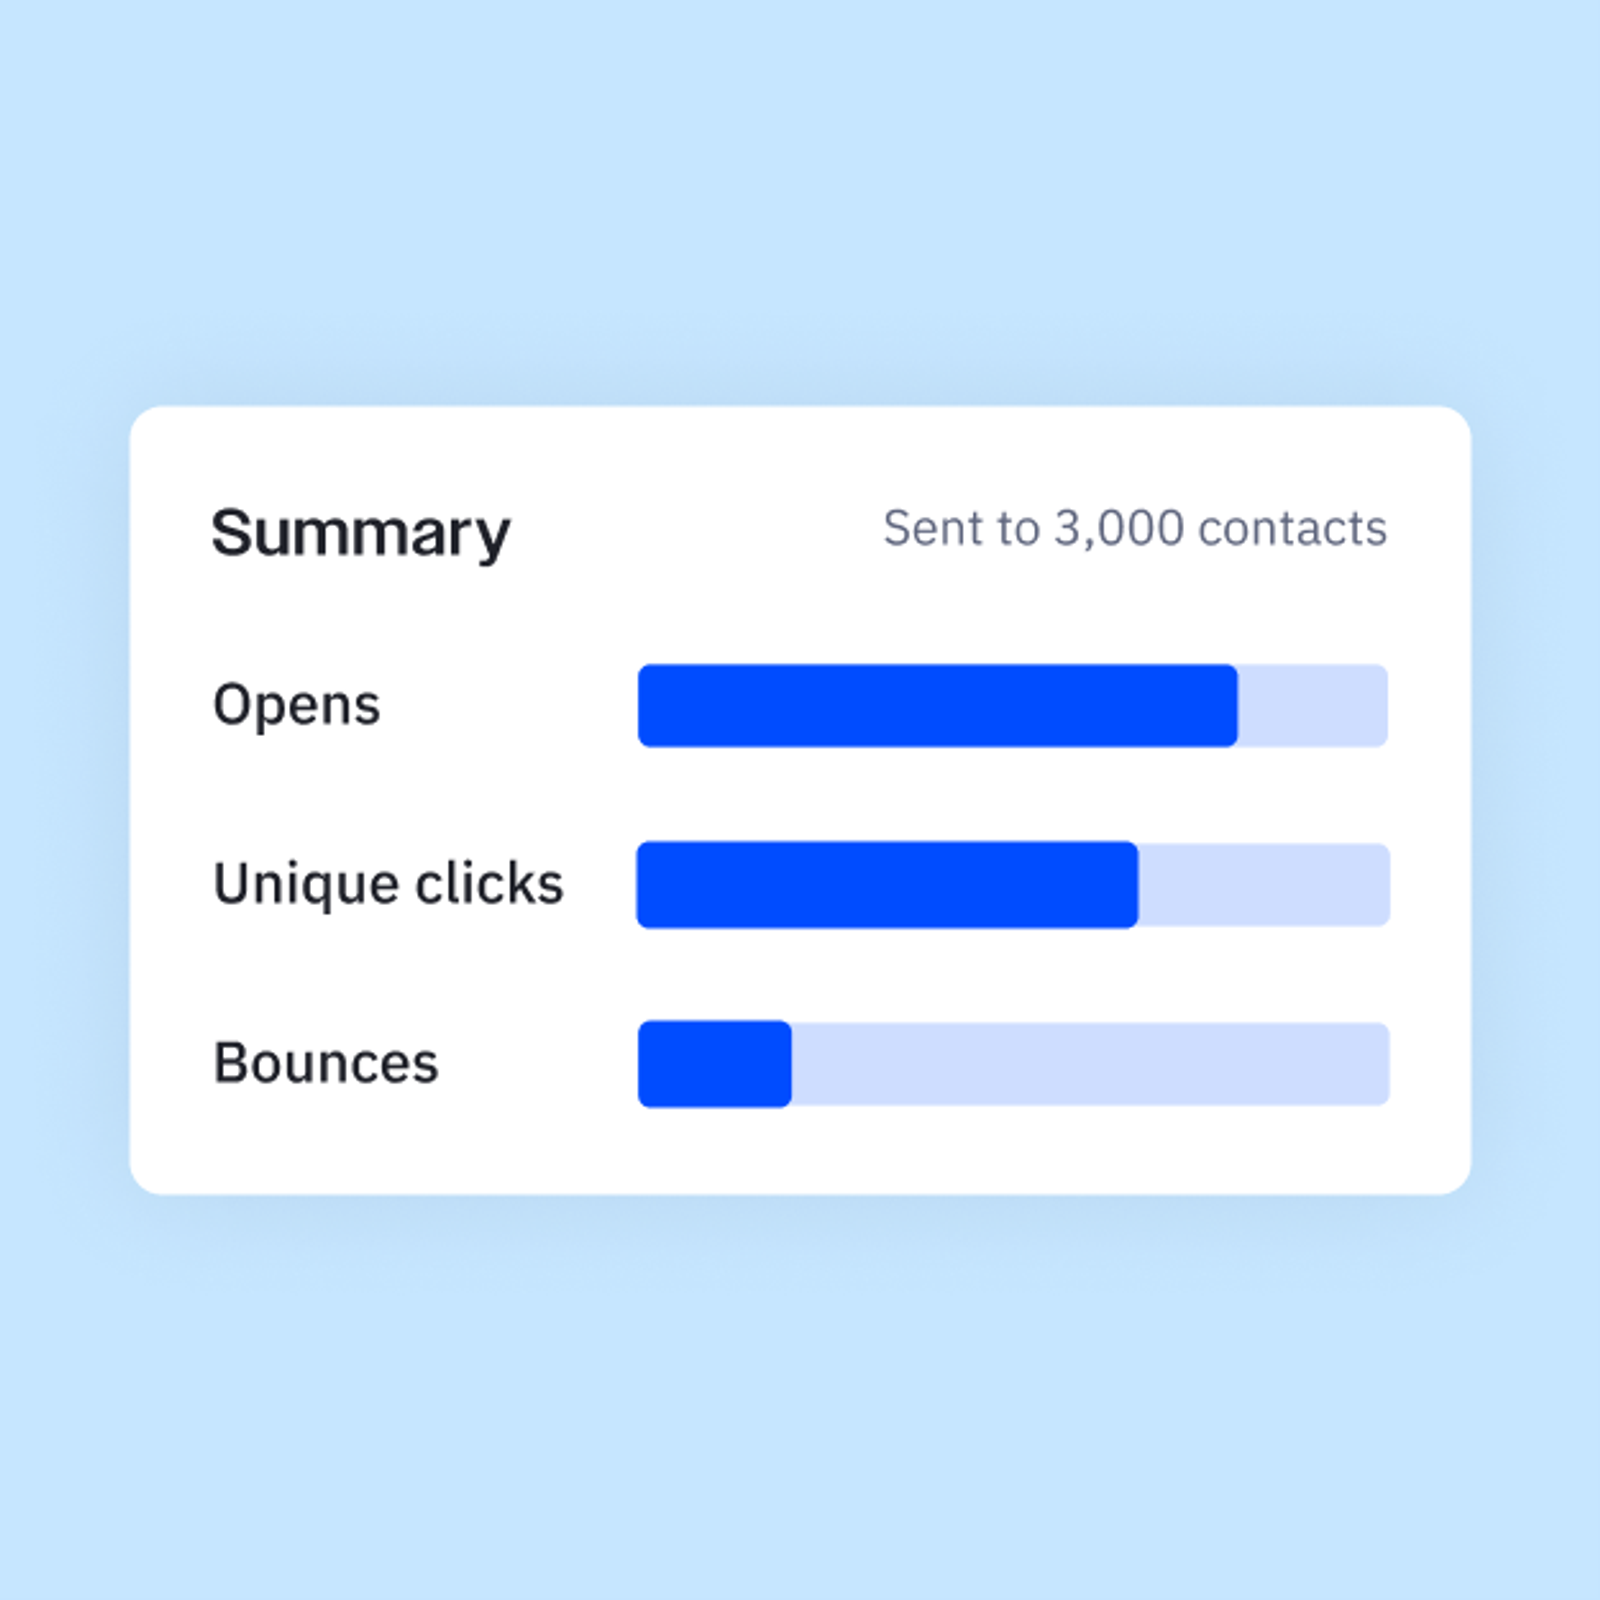Click the unfilled light portion of Bounces bar
The height and width of the screenshot is (1600, 1600).
pos(1090,1064)
